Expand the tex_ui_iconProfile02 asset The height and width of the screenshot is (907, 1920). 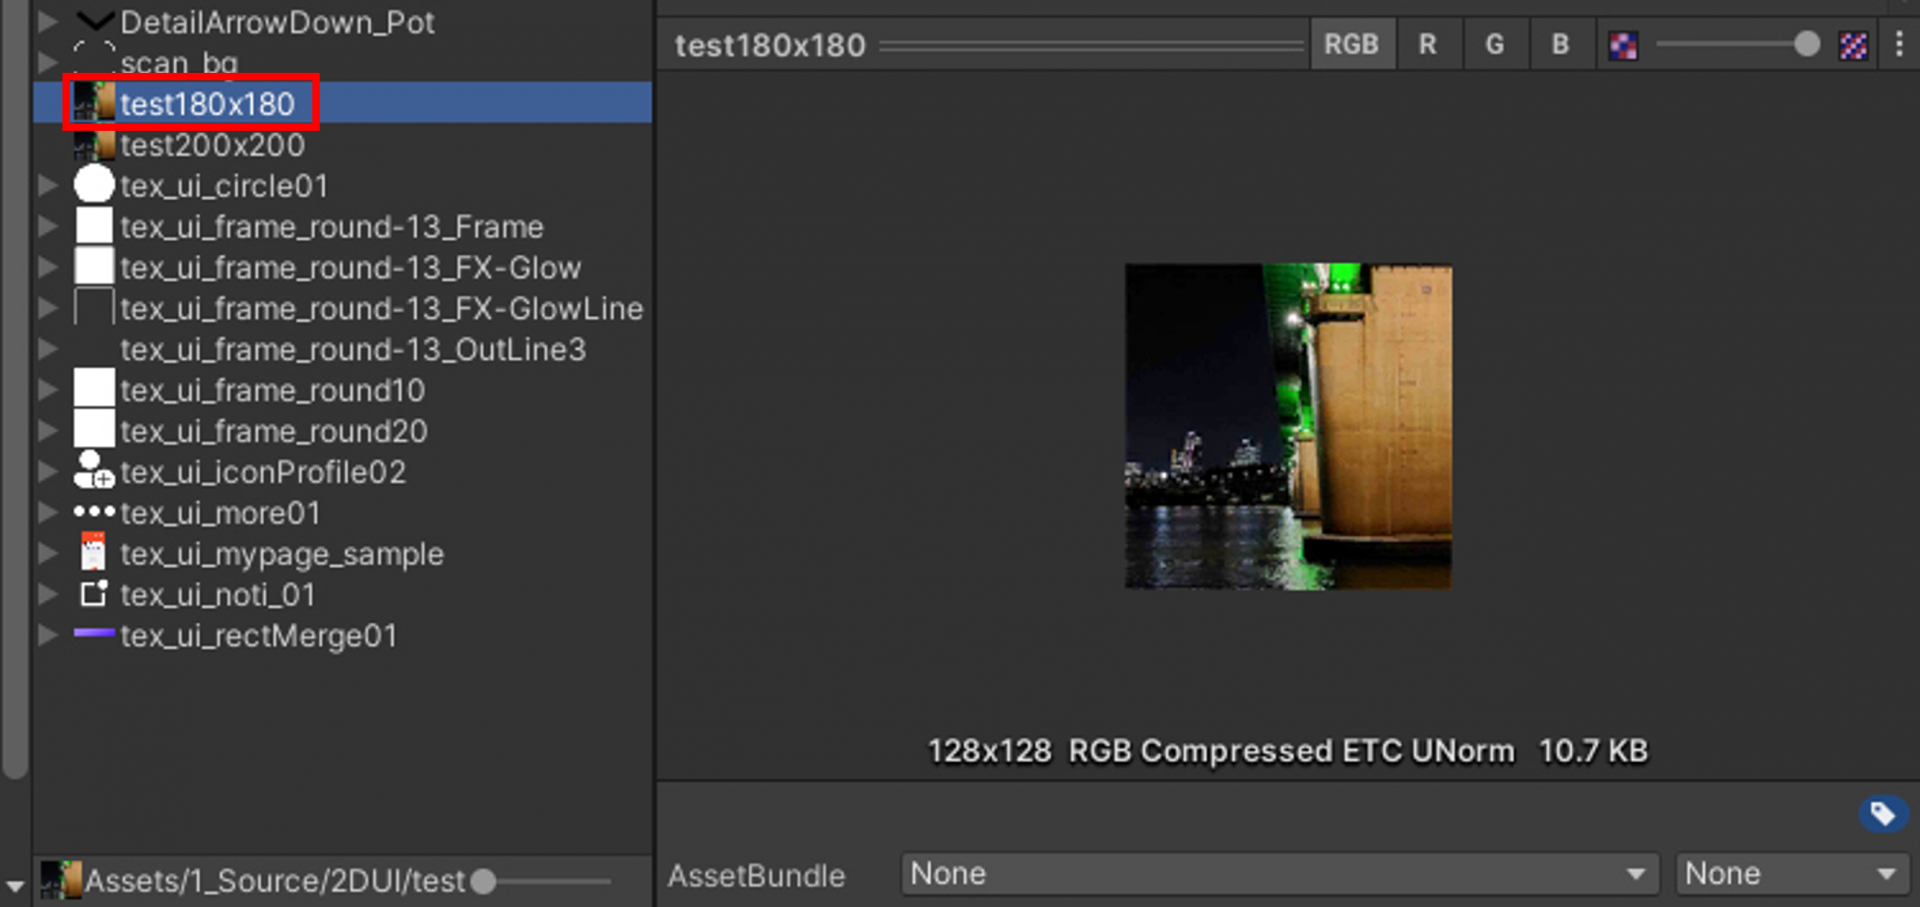[47, 471]
